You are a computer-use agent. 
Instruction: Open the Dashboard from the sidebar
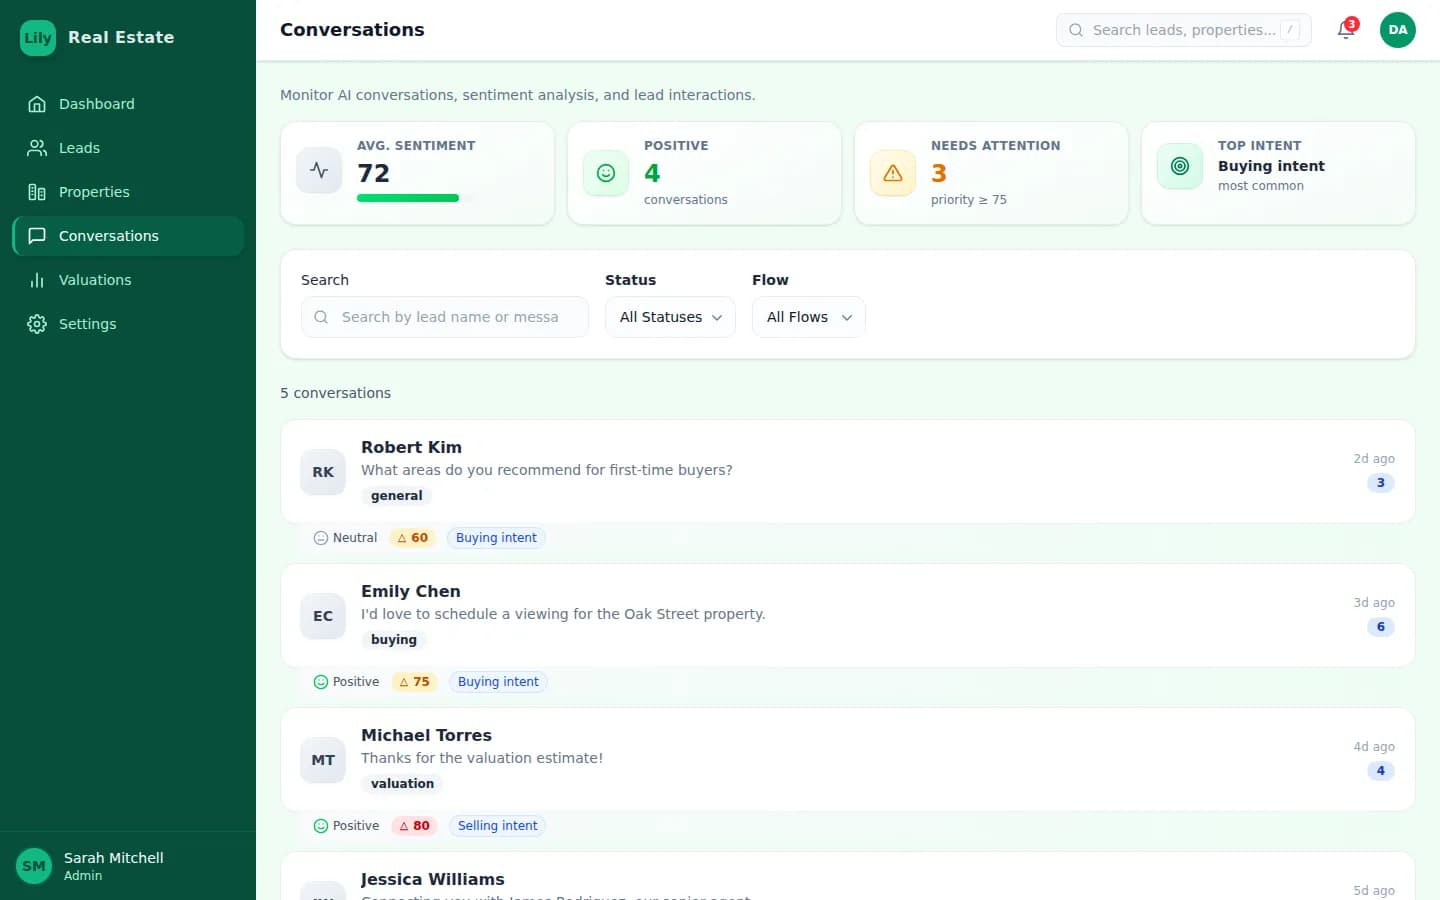96,103
